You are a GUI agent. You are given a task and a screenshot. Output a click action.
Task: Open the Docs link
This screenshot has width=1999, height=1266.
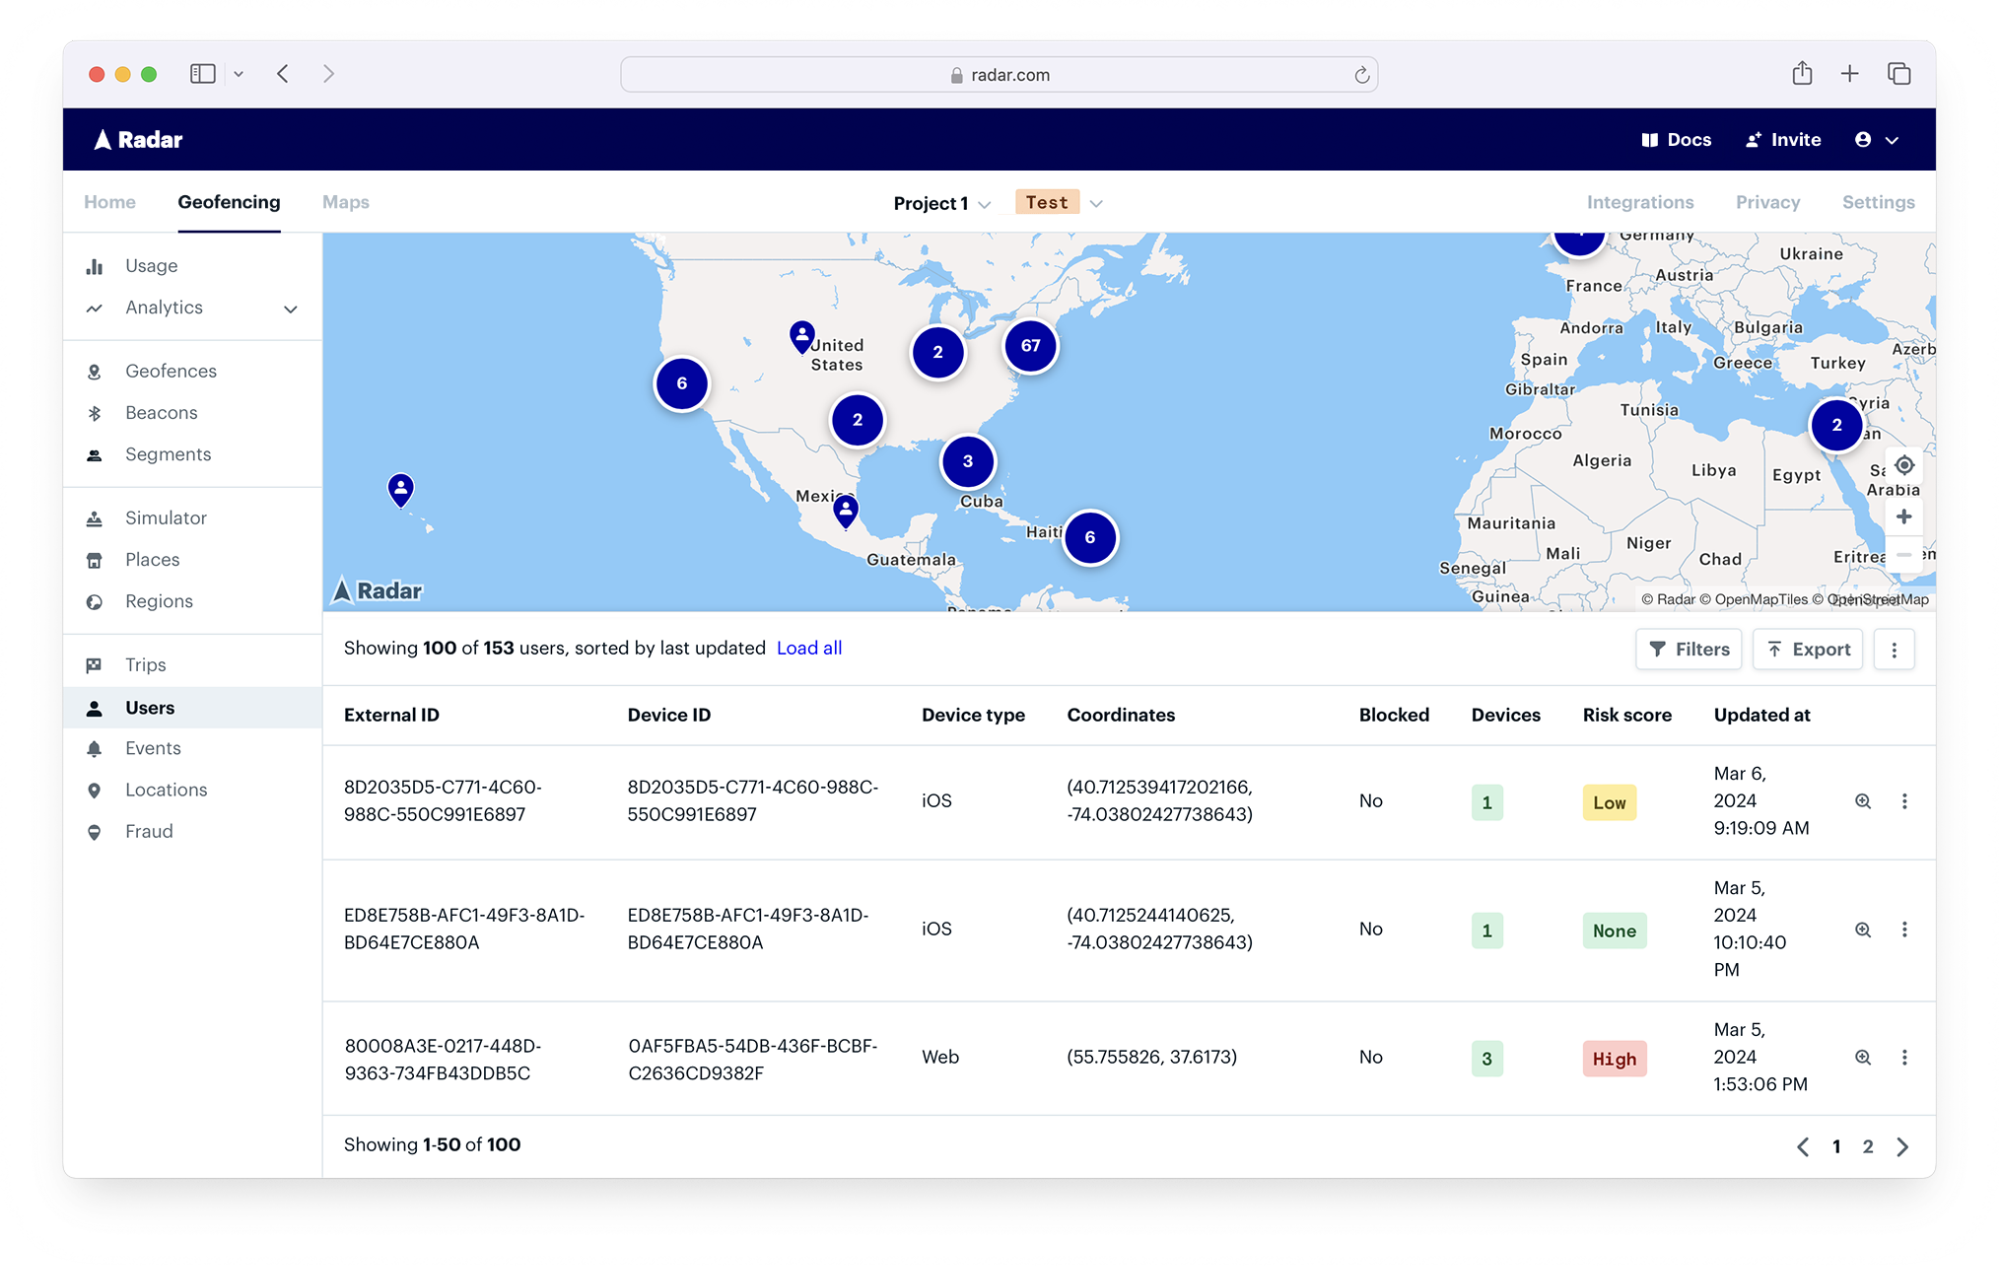(x=1676, y=140)
